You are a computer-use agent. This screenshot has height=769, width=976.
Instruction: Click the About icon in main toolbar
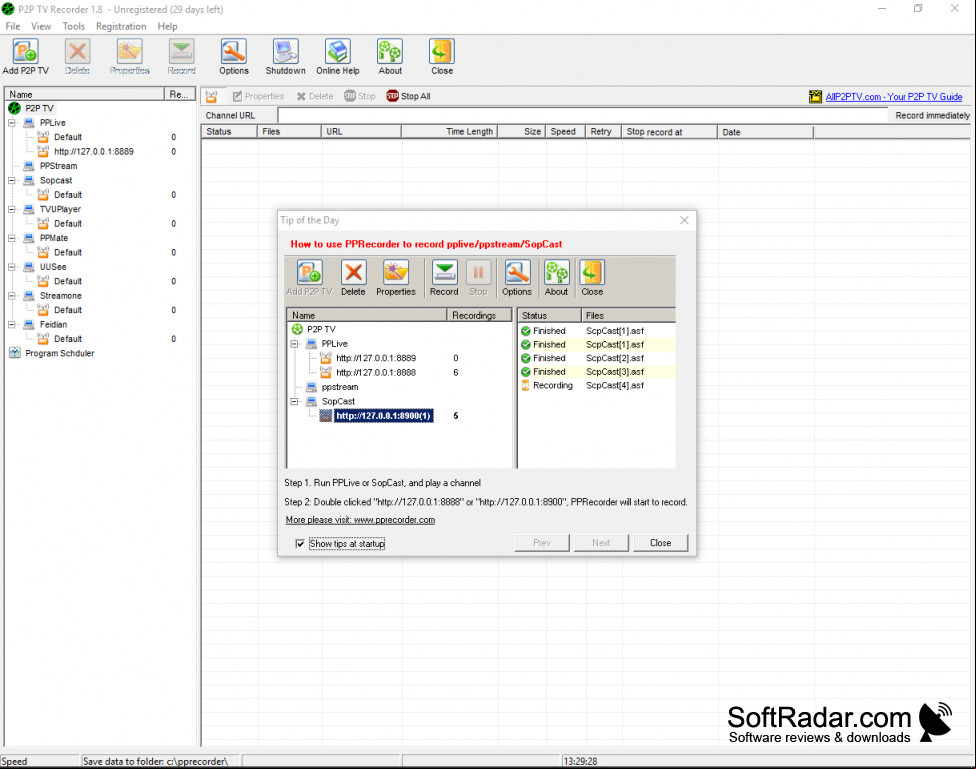(390, 57)
